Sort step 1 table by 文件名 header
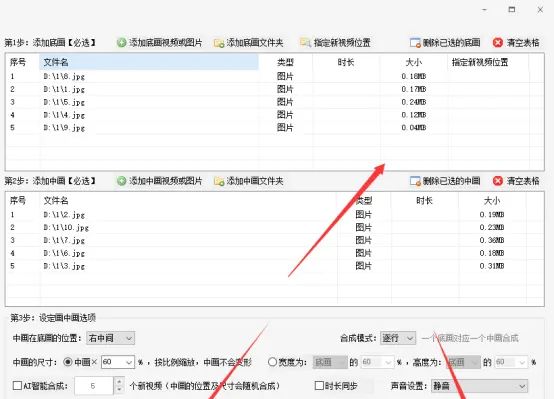The width and height of the screenshot is (554, 399). (x=149, y=63)
